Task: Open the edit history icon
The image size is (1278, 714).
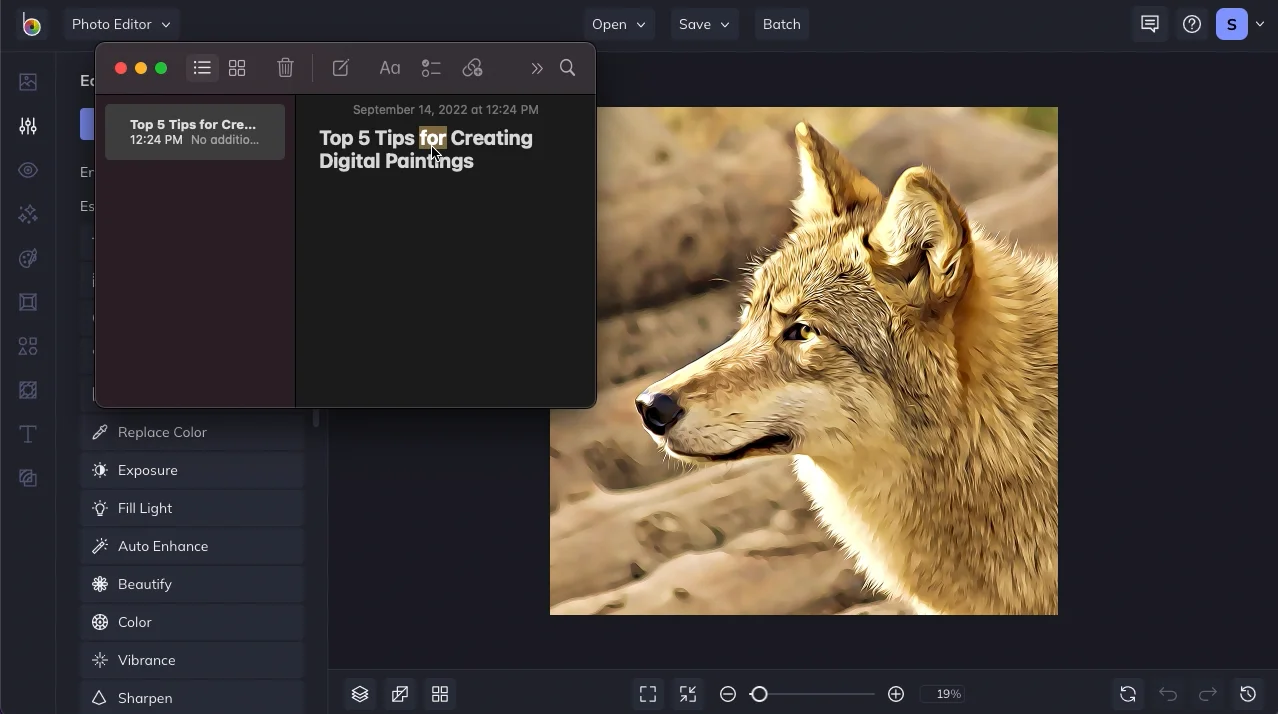Action: click(x=1248, y=694)
